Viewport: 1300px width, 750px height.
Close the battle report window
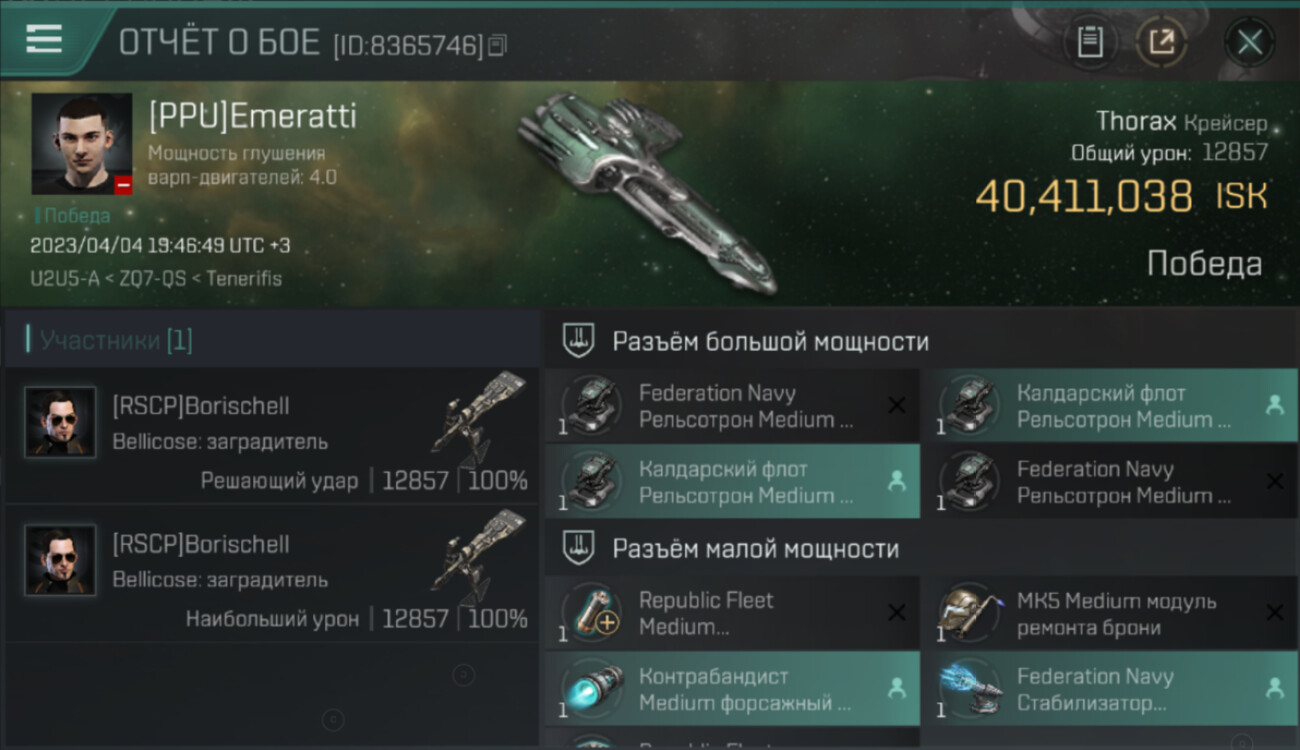1249,42
